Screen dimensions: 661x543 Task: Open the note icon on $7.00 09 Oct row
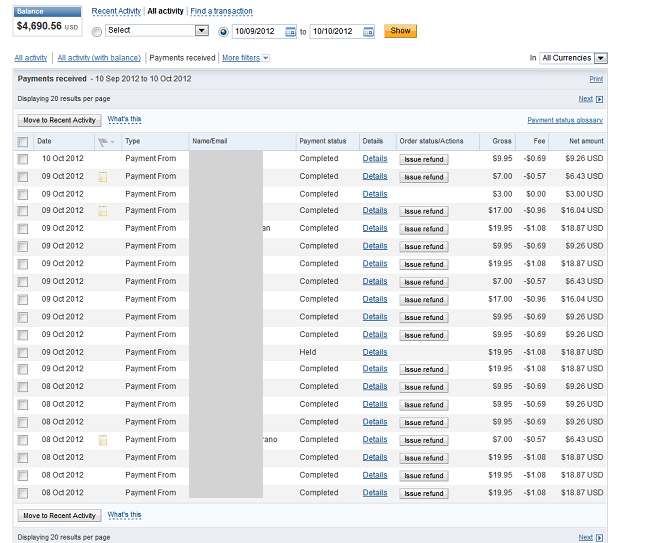(x=102, y=177)
